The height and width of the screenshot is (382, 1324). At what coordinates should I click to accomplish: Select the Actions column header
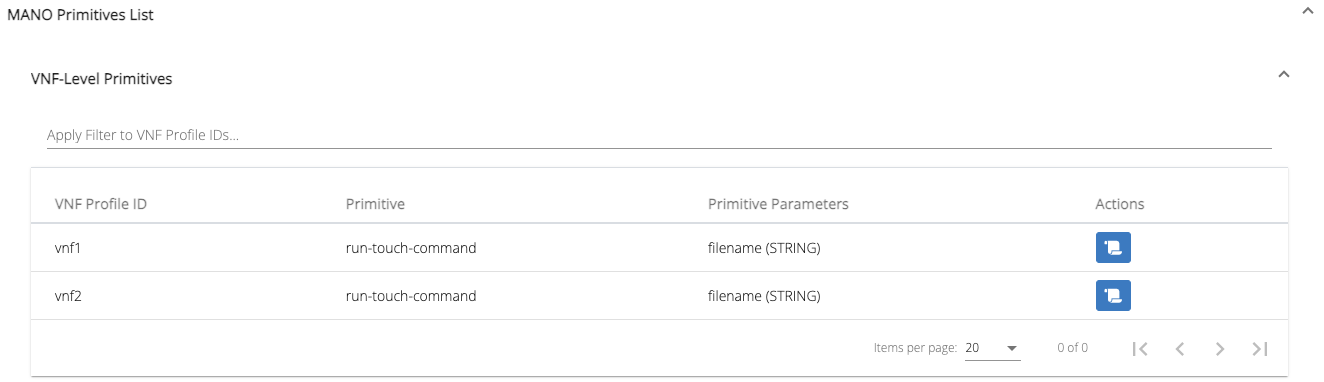1120,204
